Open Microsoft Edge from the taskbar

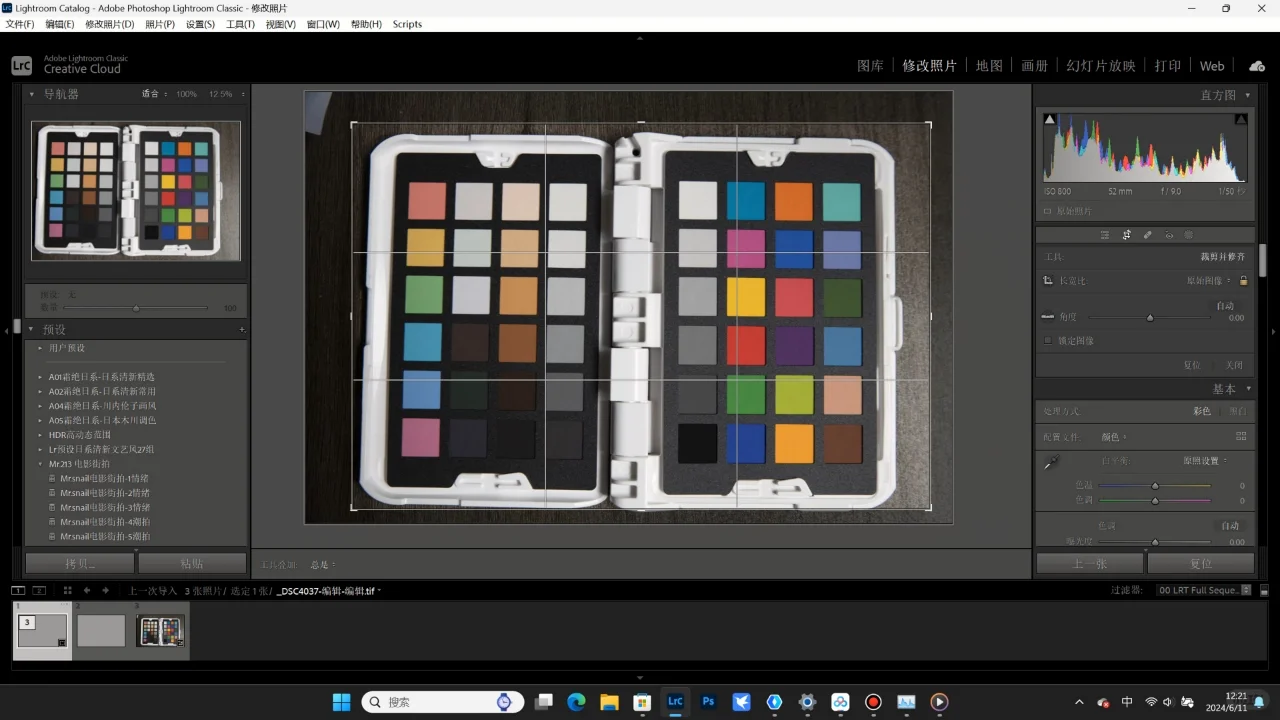576,702
